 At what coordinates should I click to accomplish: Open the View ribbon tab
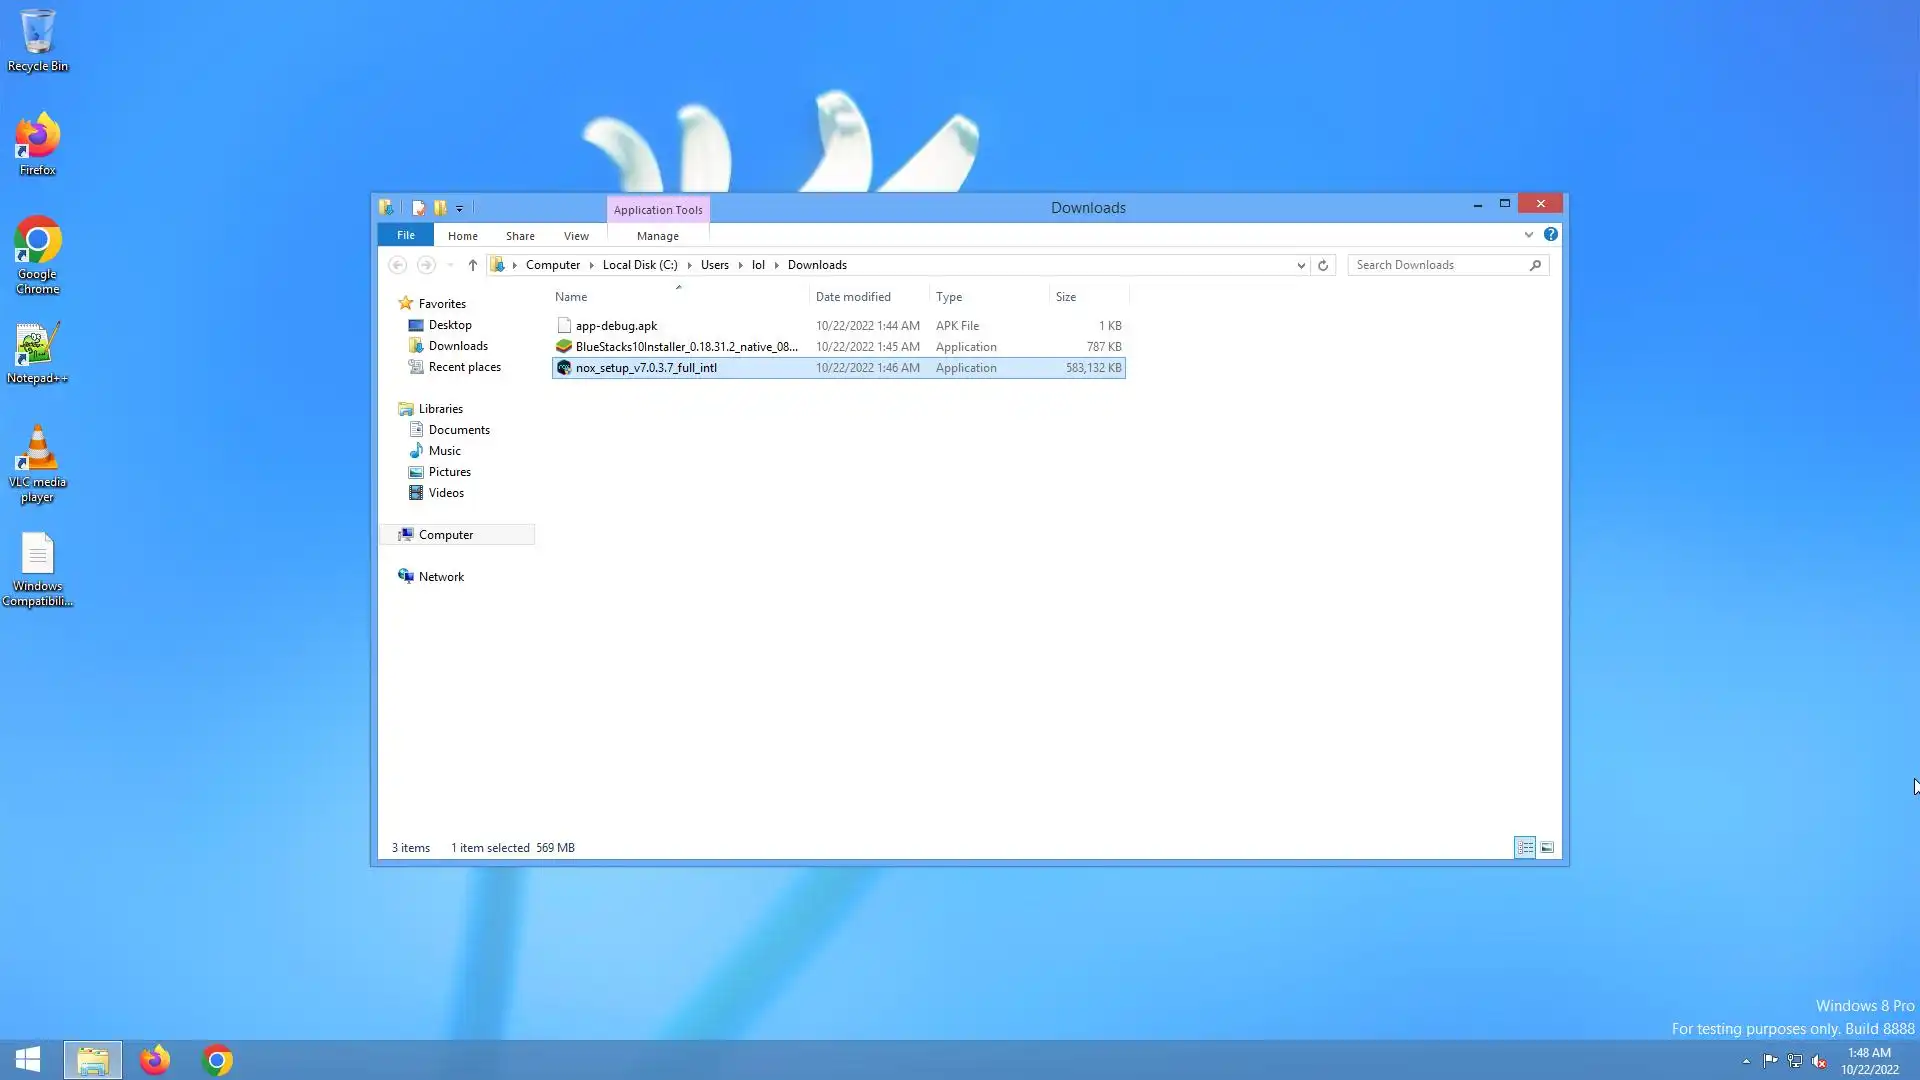576,236
